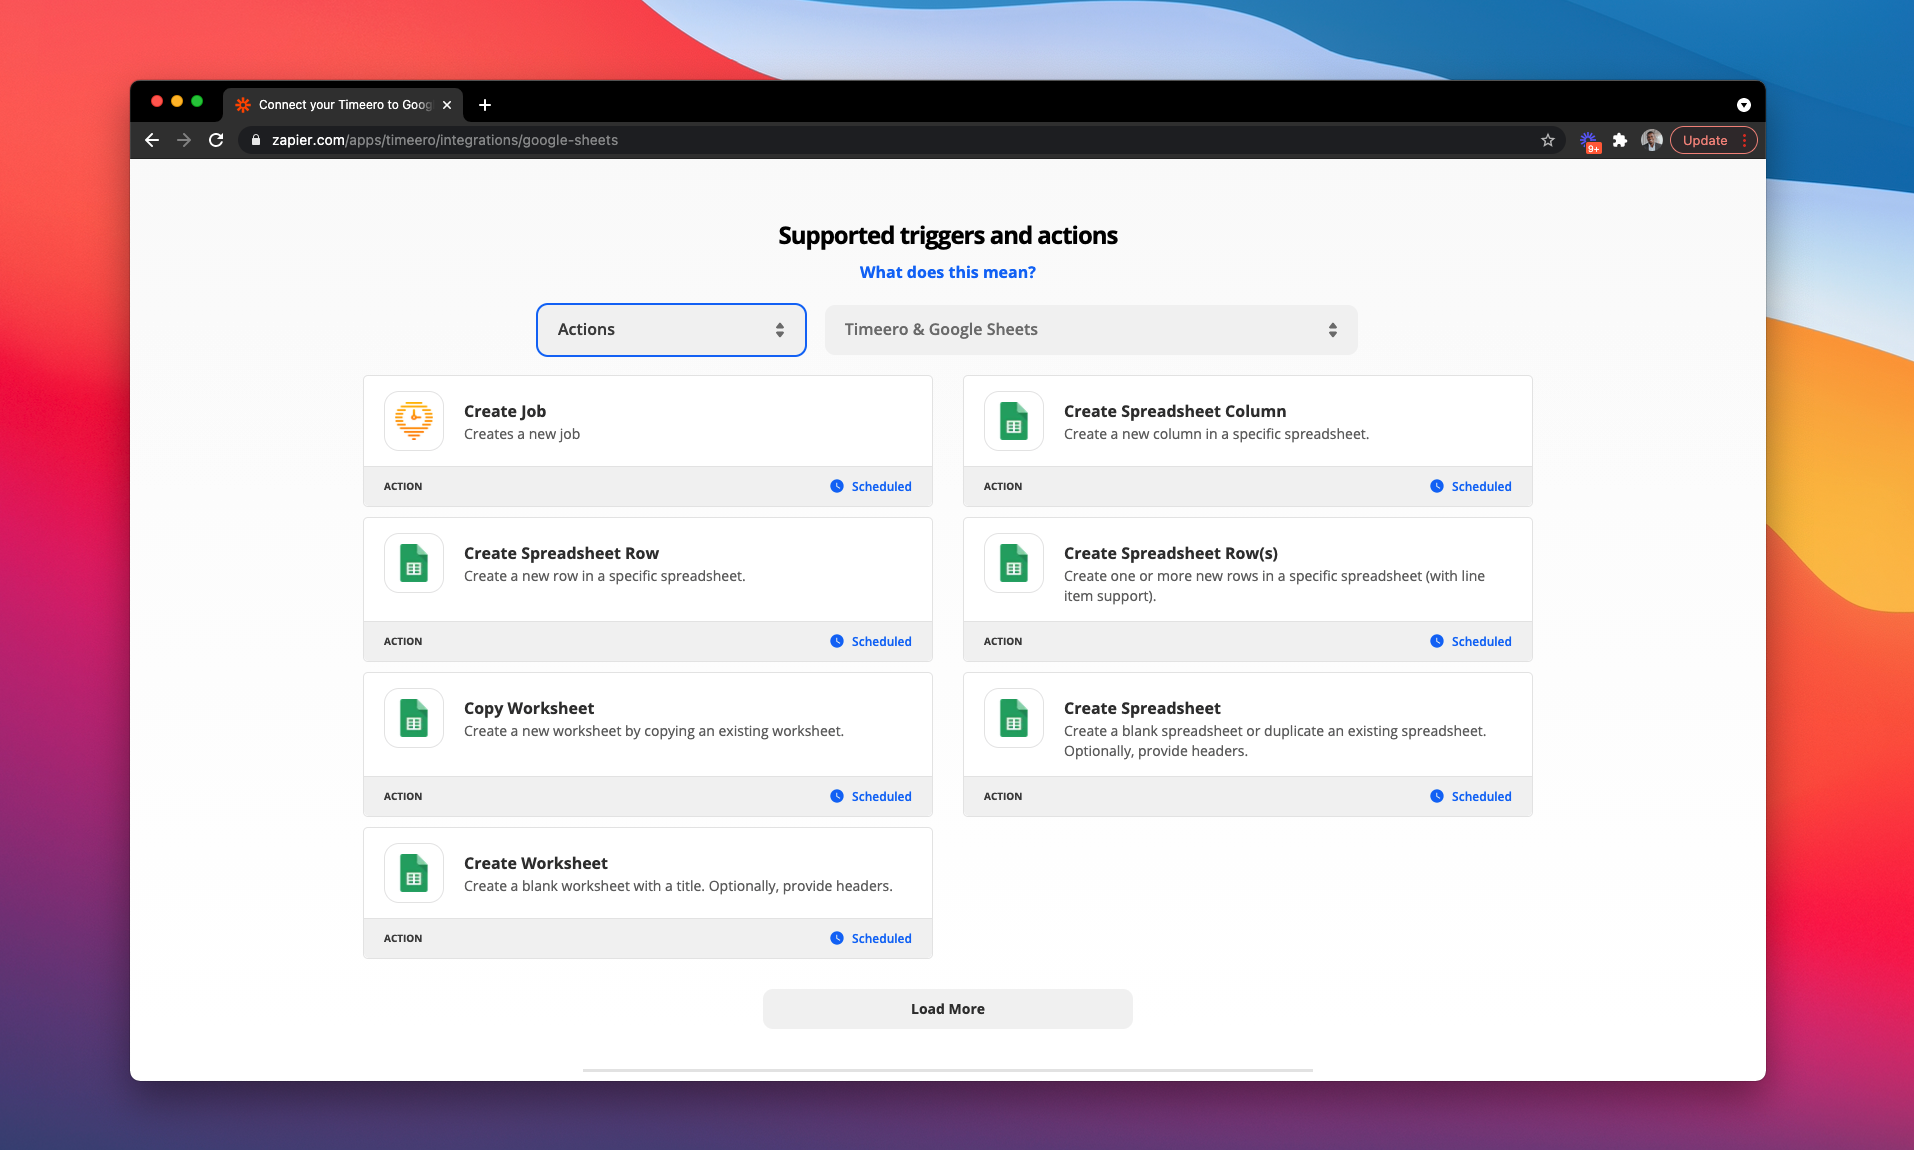Open the tab search arrow in the tab strip
This screenshot has width=1914, height=1150.
1744,105
